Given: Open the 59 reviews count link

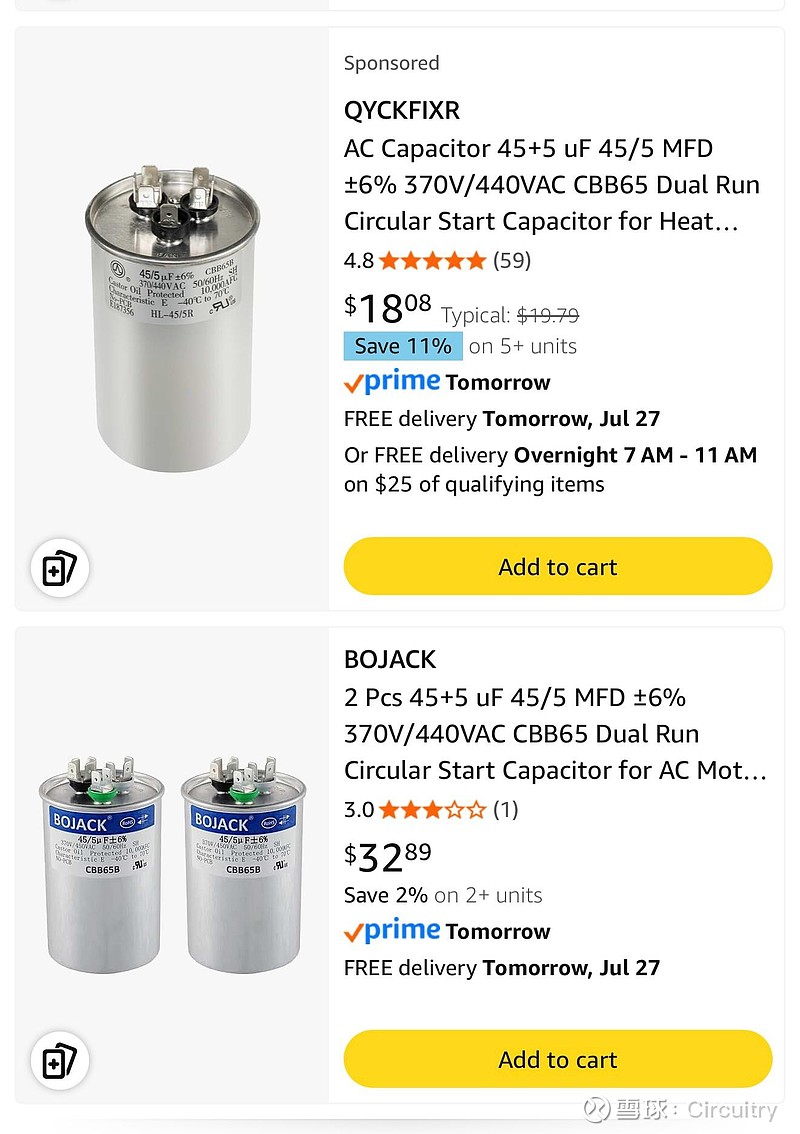Looking at the screenshot, I should pyautogui.click(x=512, y=261).
